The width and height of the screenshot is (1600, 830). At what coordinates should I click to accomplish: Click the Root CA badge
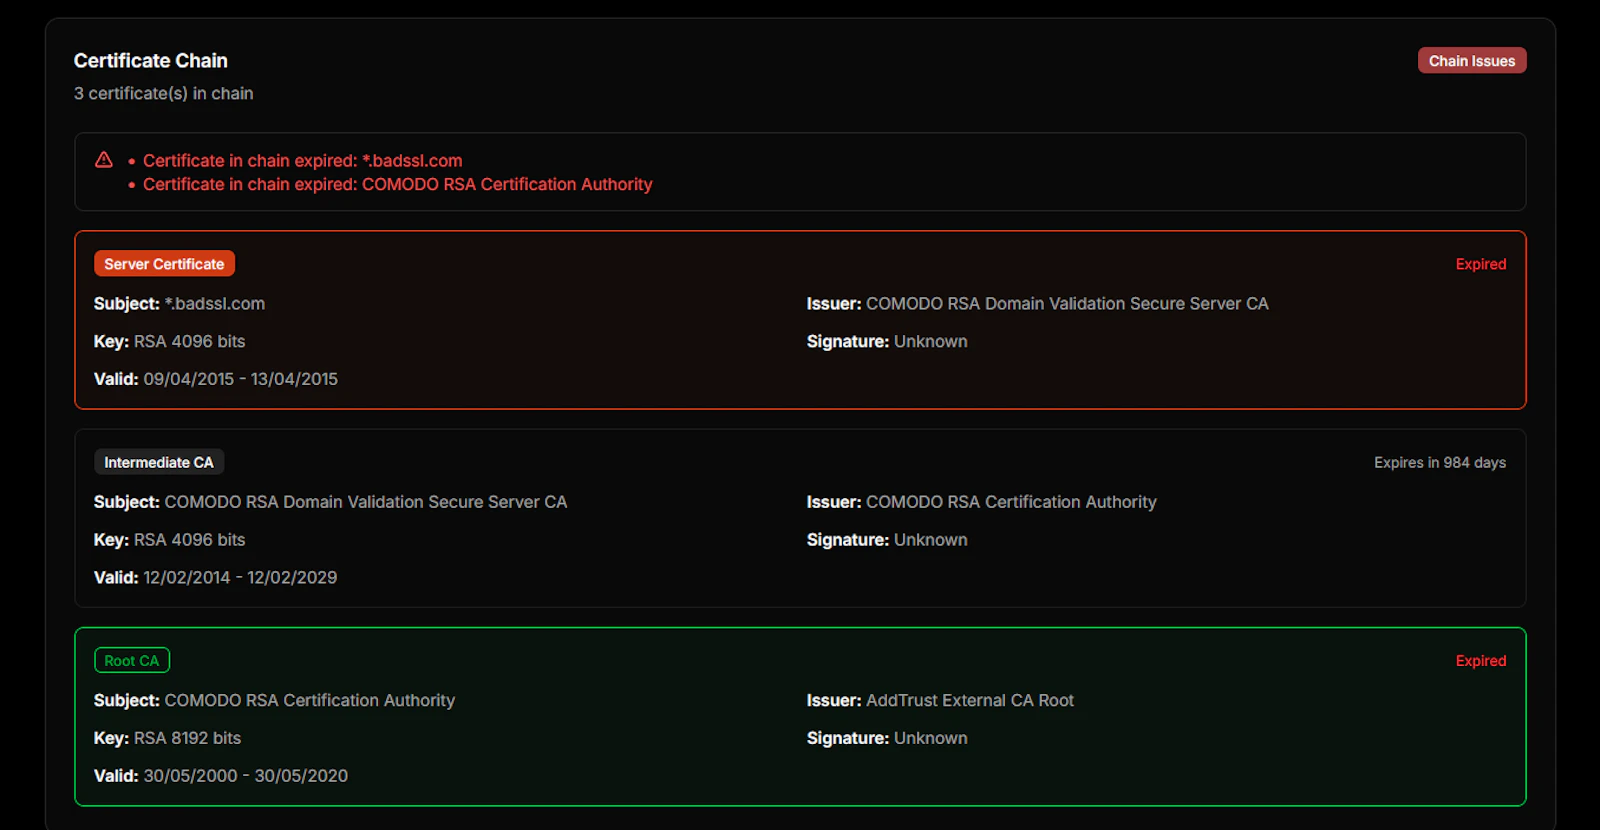132,661
